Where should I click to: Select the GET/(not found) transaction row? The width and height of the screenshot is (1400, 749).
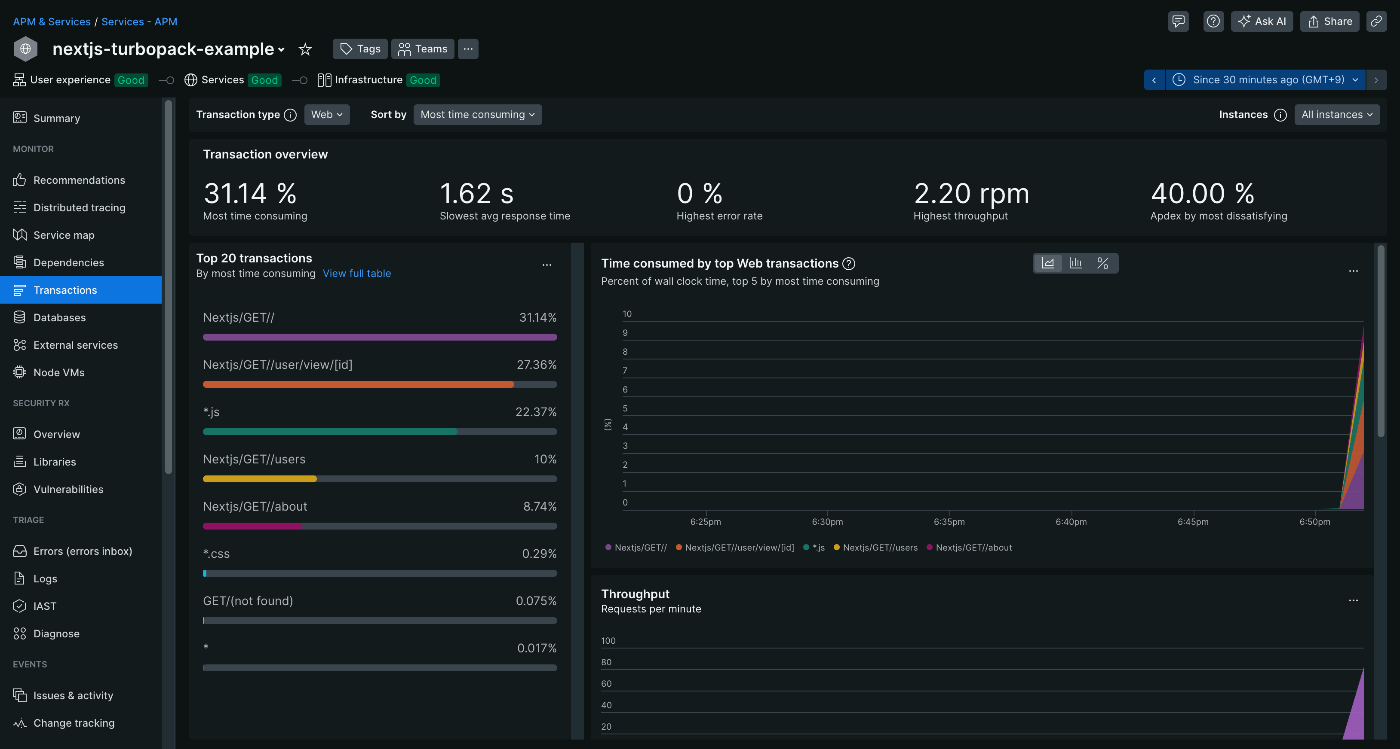point(380,609)
